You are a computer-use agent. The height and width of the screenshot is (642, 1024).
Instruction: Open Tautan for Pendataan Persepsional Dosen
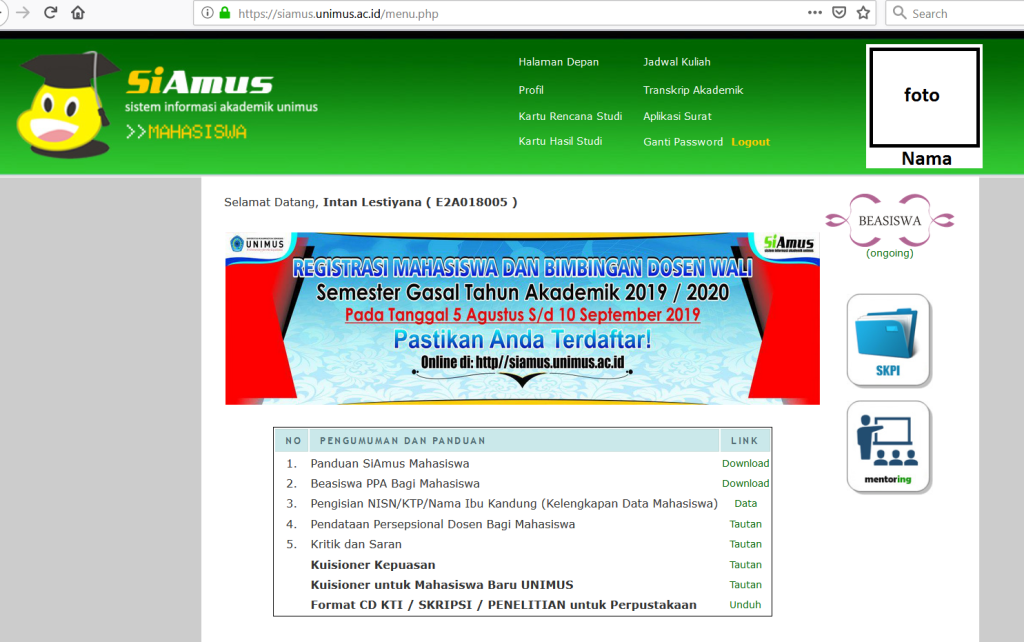(x=745, y=524)
